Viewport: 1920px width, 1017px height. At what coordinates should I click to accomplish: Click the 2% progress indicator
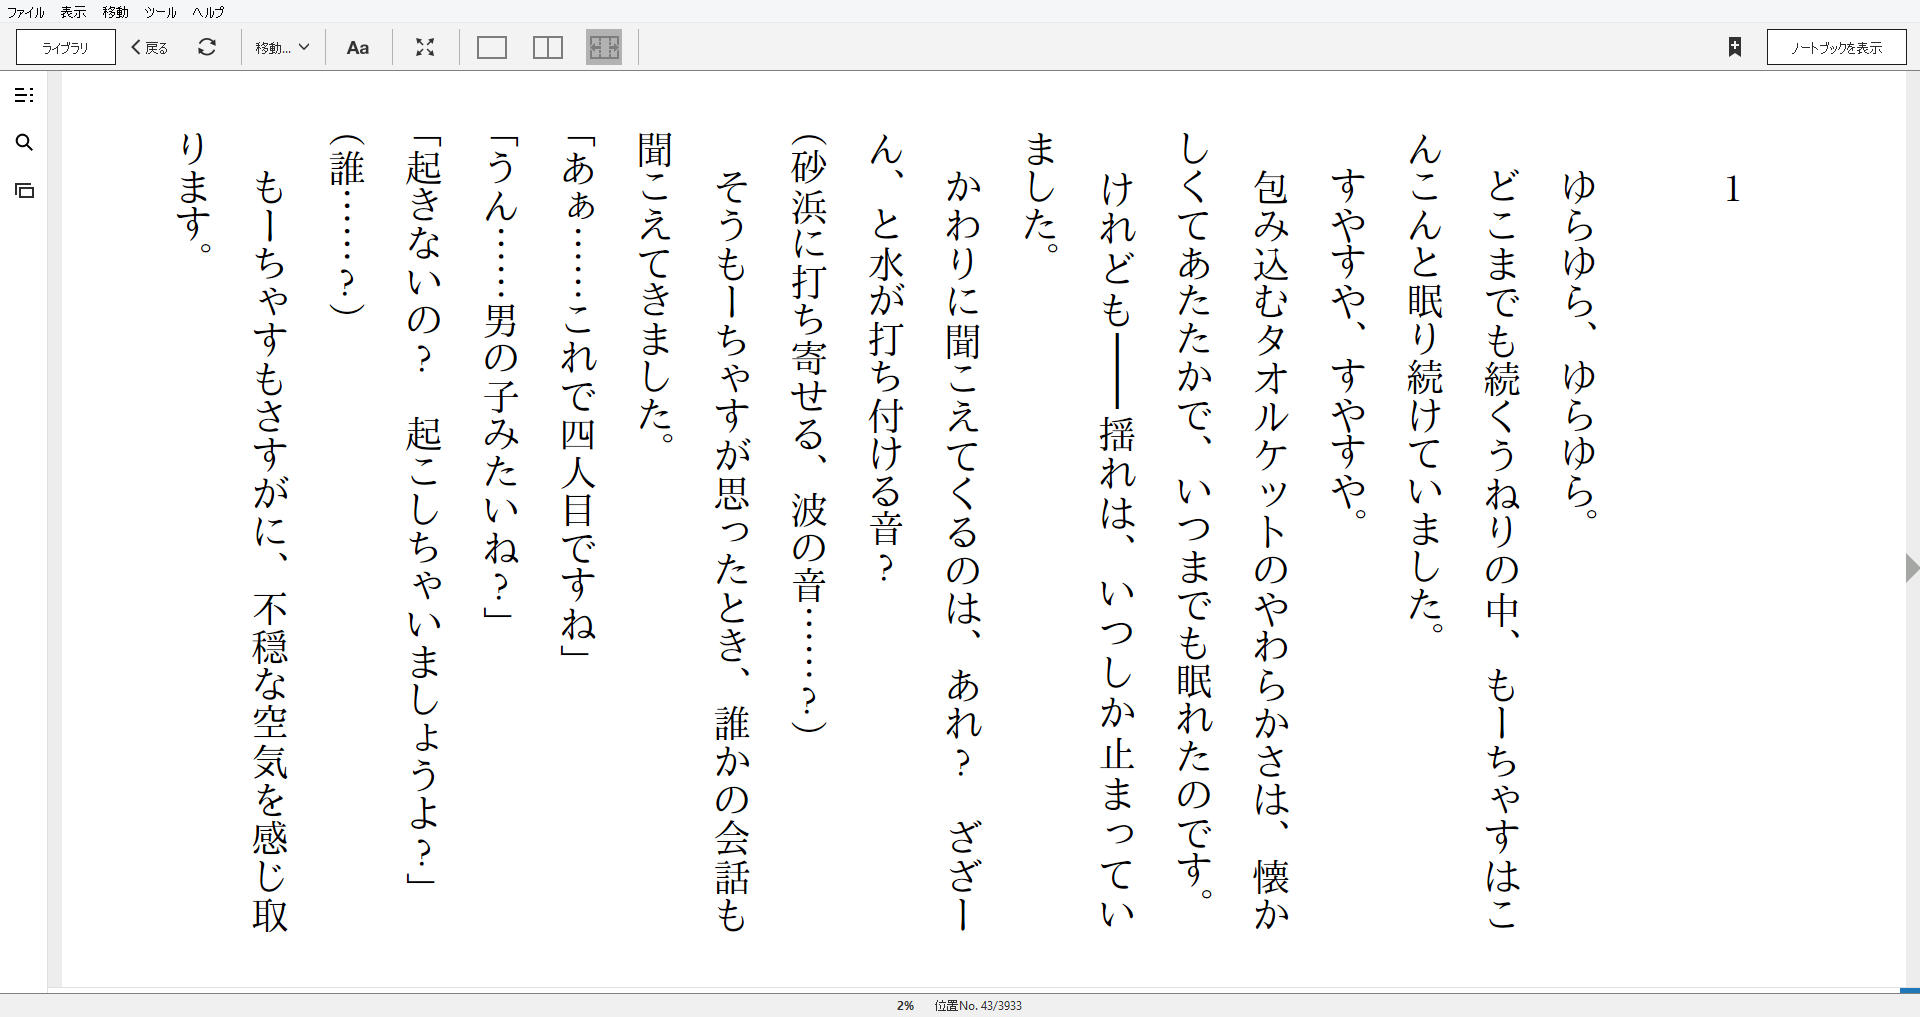[x=905, y=1005]
